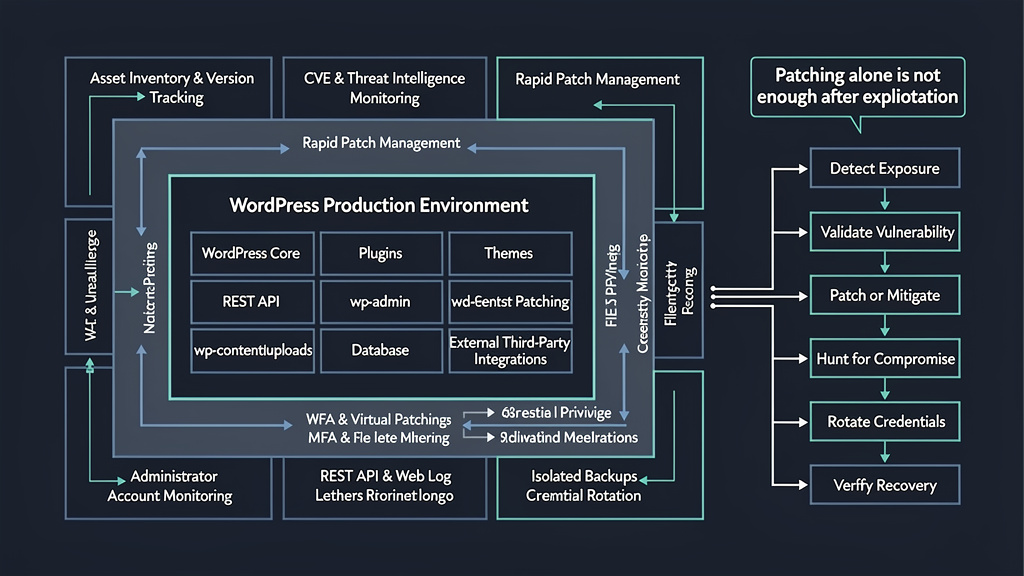Click the 'REST API' component box
This screenshot has width=1024, height=576.
[252, 302]
